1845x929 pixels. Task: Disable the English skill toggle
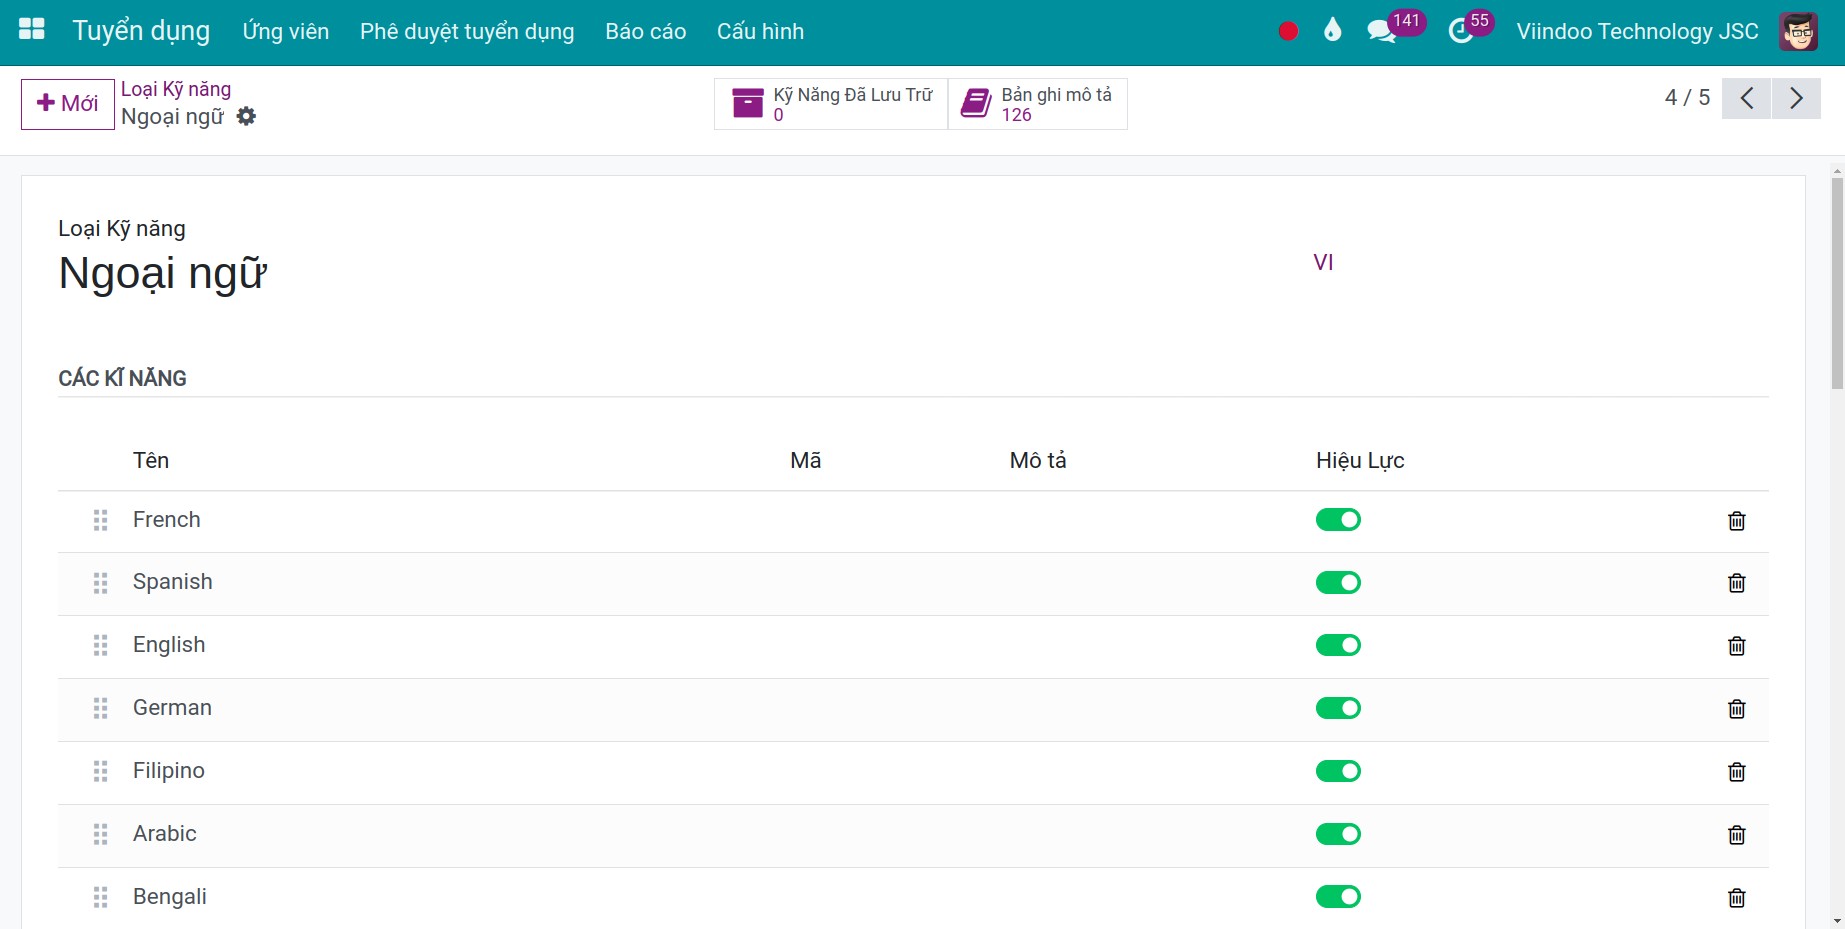pyautogui.click(x=1338, y=645)
